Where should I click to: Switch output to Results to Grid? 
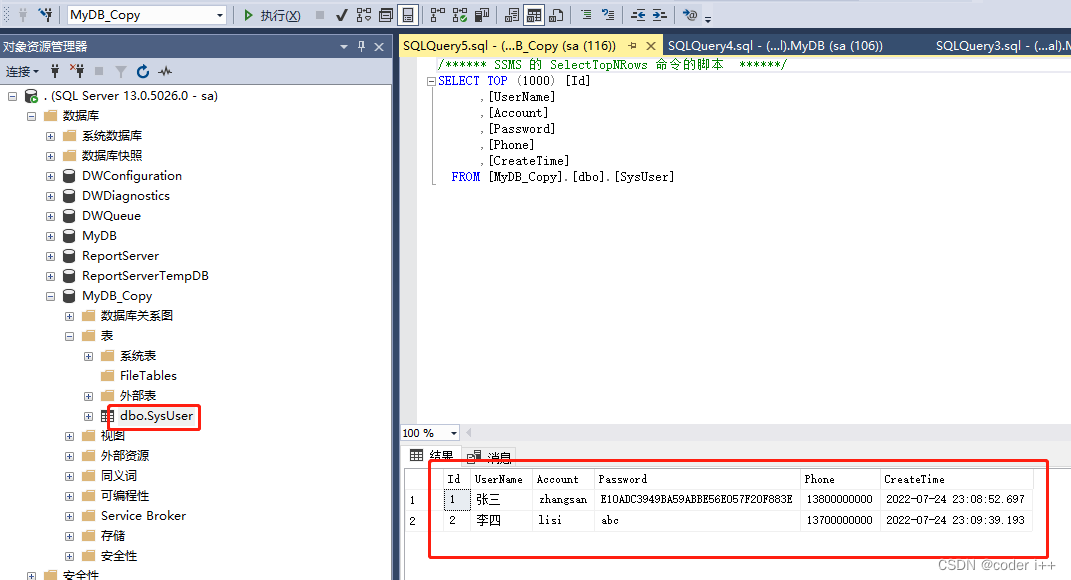(534, 15)
